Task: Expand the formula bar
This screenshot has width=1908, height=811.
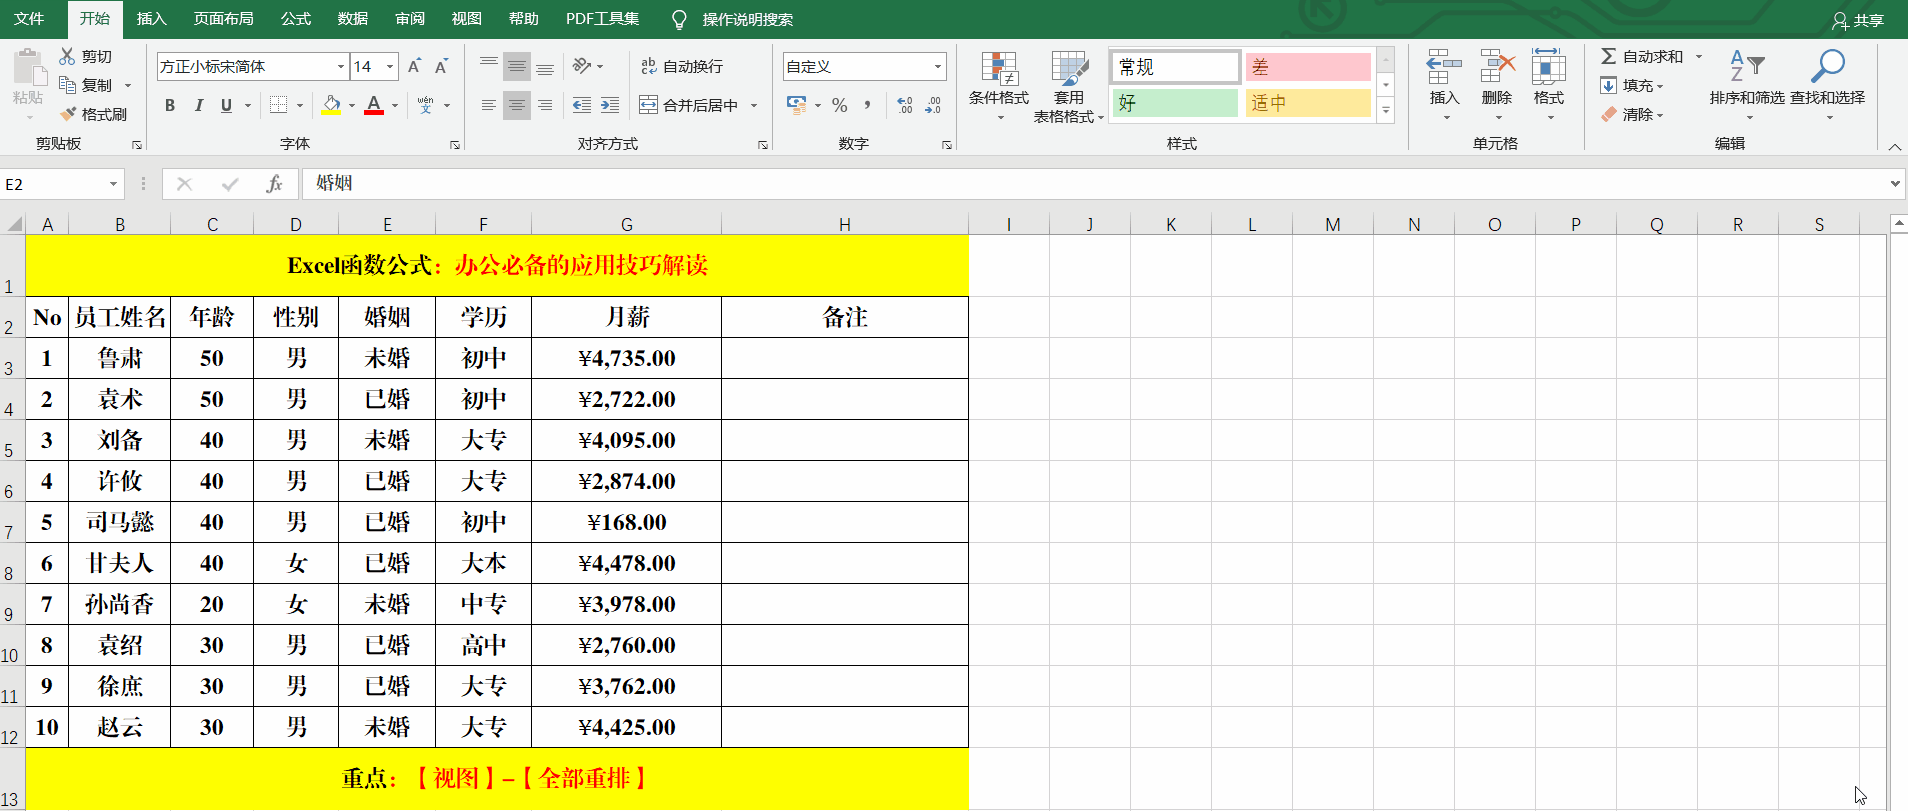Action: (x=1895, y=184)
